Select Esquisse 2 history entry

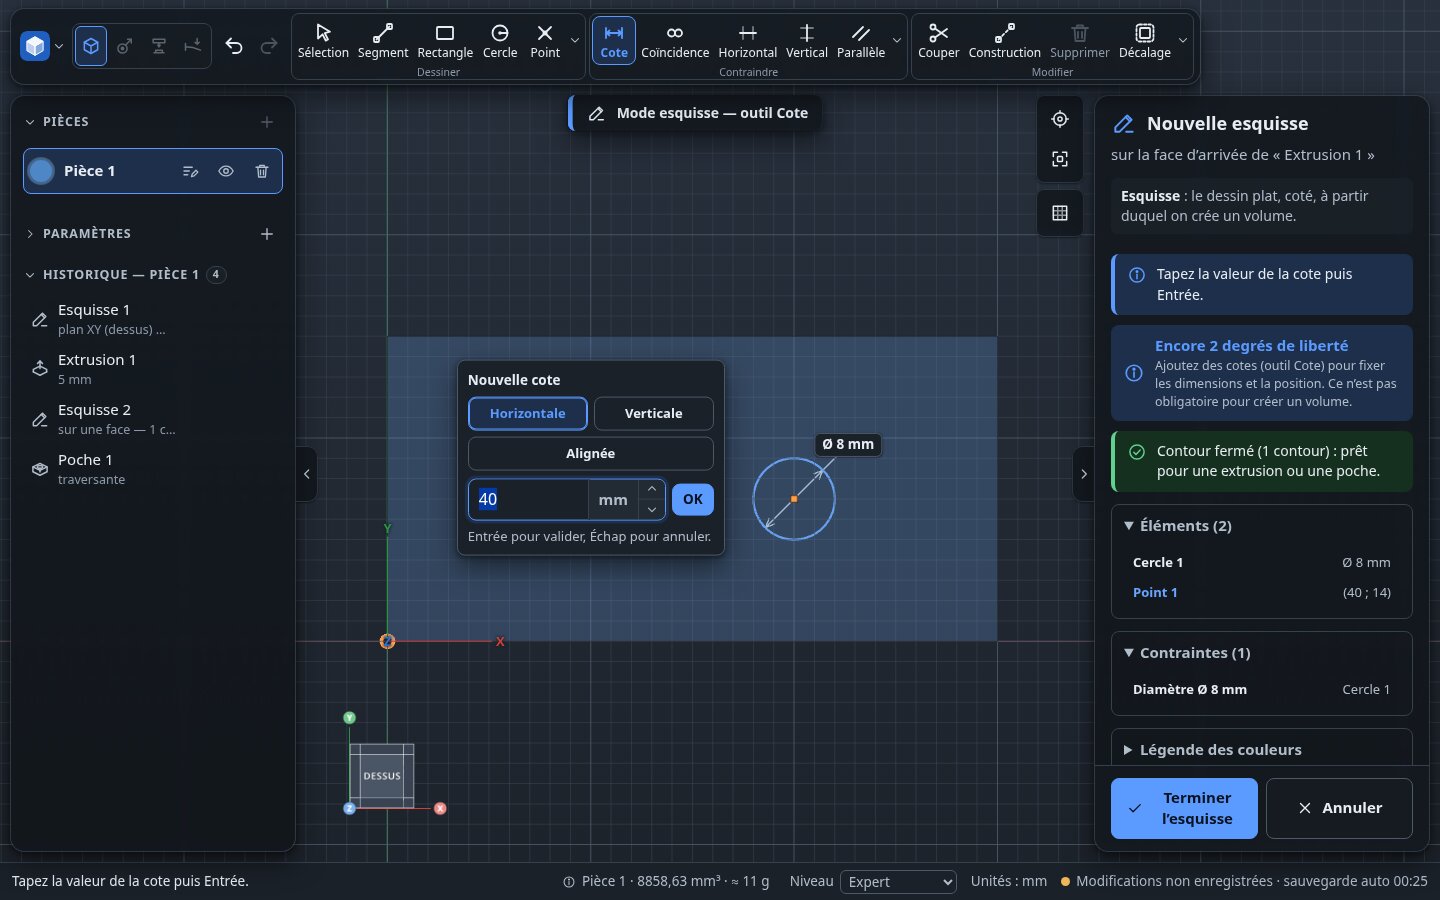[153, 419]
